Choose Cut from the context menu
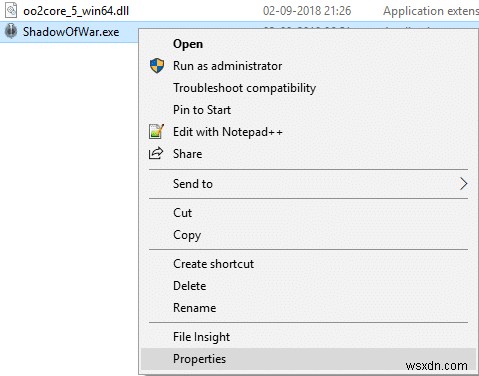The height and width of the screenshot is (376, 479). pyautogui.click(x=308, y=213)
